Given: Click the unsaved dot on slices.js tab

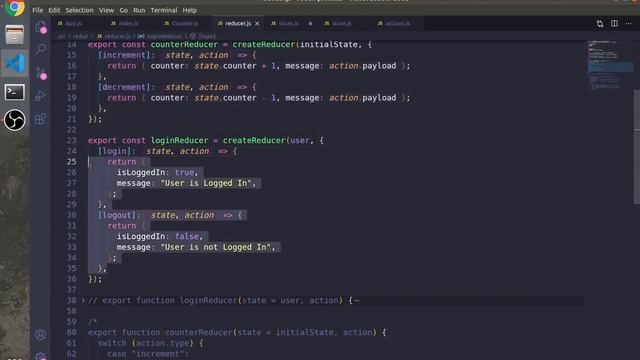Looking at the screenshot, I should (310, 24).
